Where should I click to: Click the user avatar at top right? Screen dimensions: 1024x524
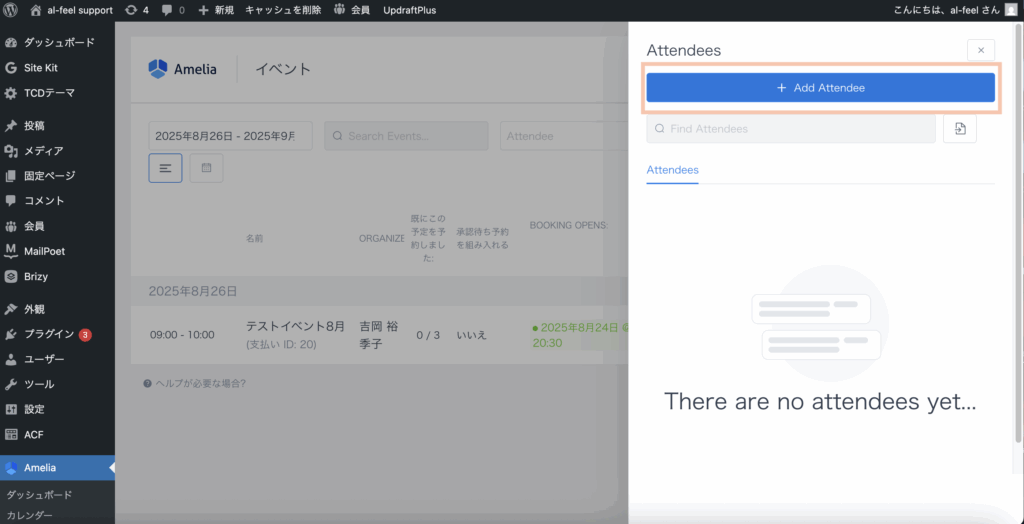tap(1011, 10)
